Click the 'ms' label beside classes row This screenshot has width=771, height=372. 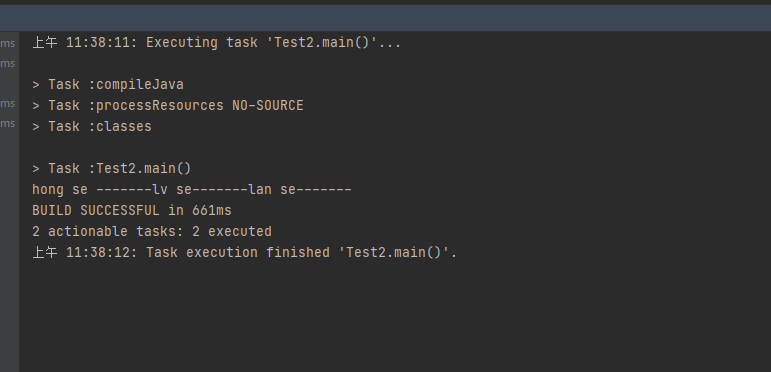tap(8, 124)
